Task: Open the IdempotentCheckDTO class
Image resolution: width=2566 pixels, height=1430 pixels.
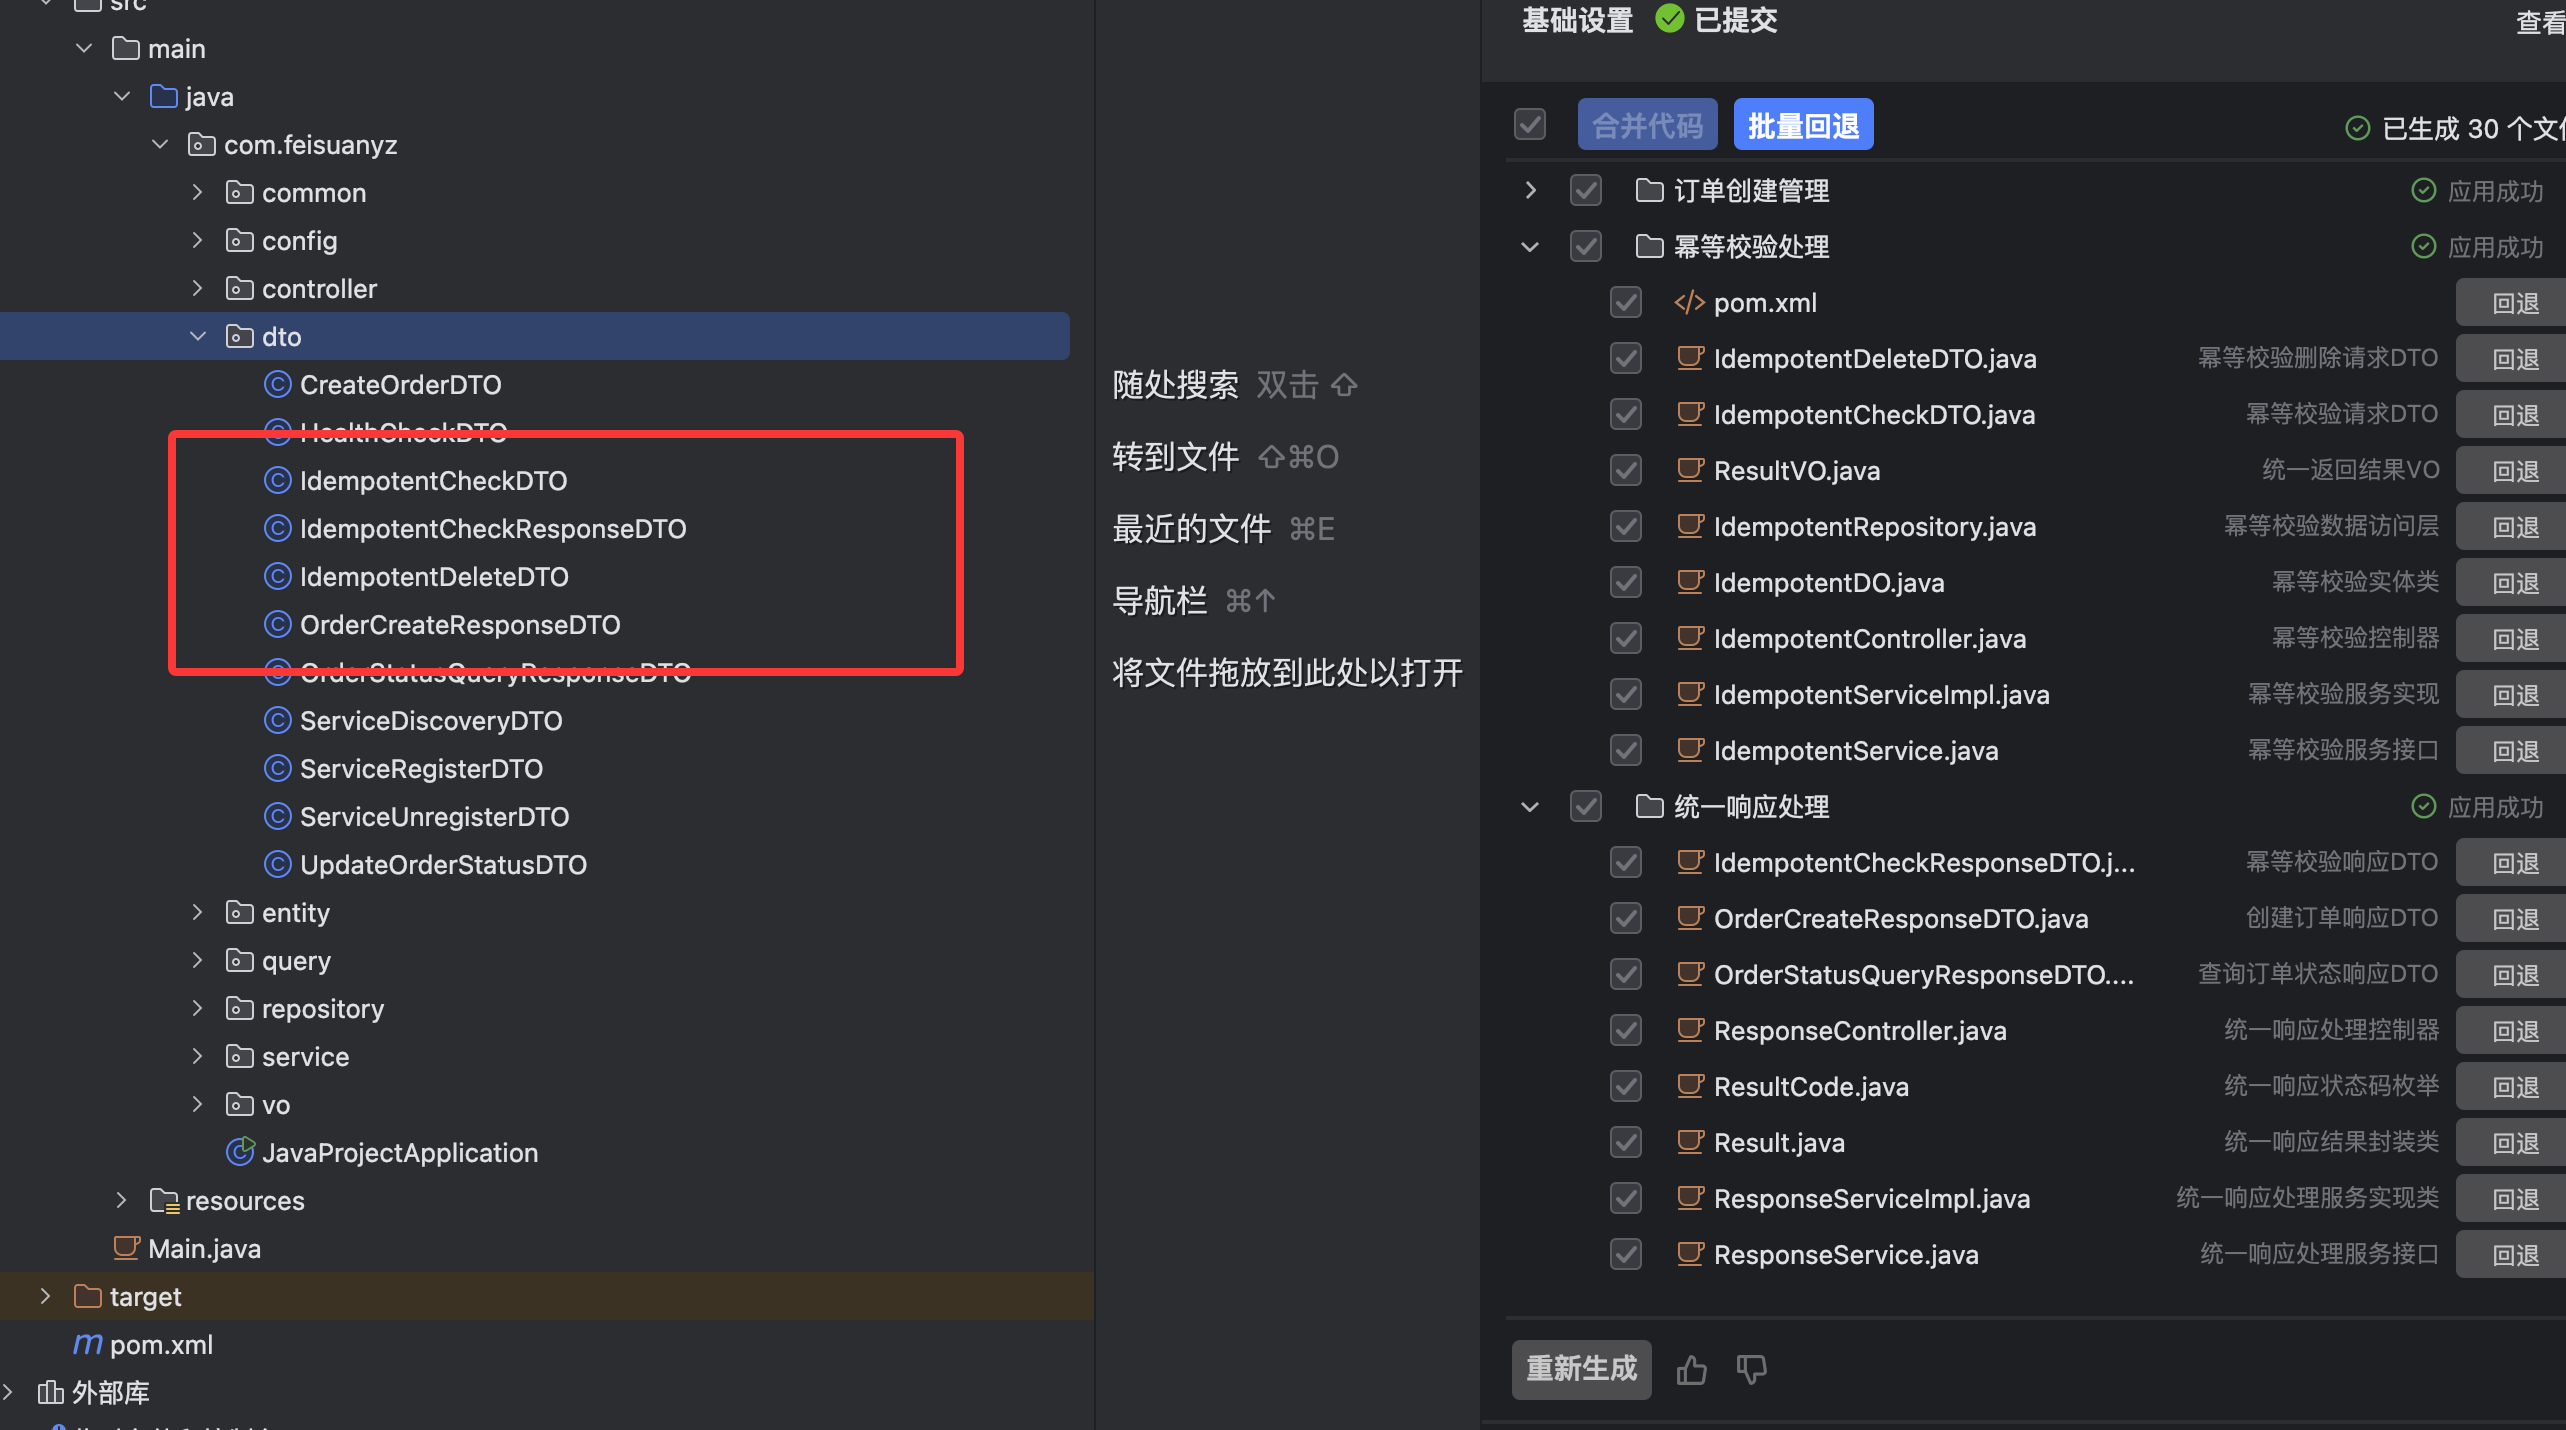Action: [x=433, y=481]
